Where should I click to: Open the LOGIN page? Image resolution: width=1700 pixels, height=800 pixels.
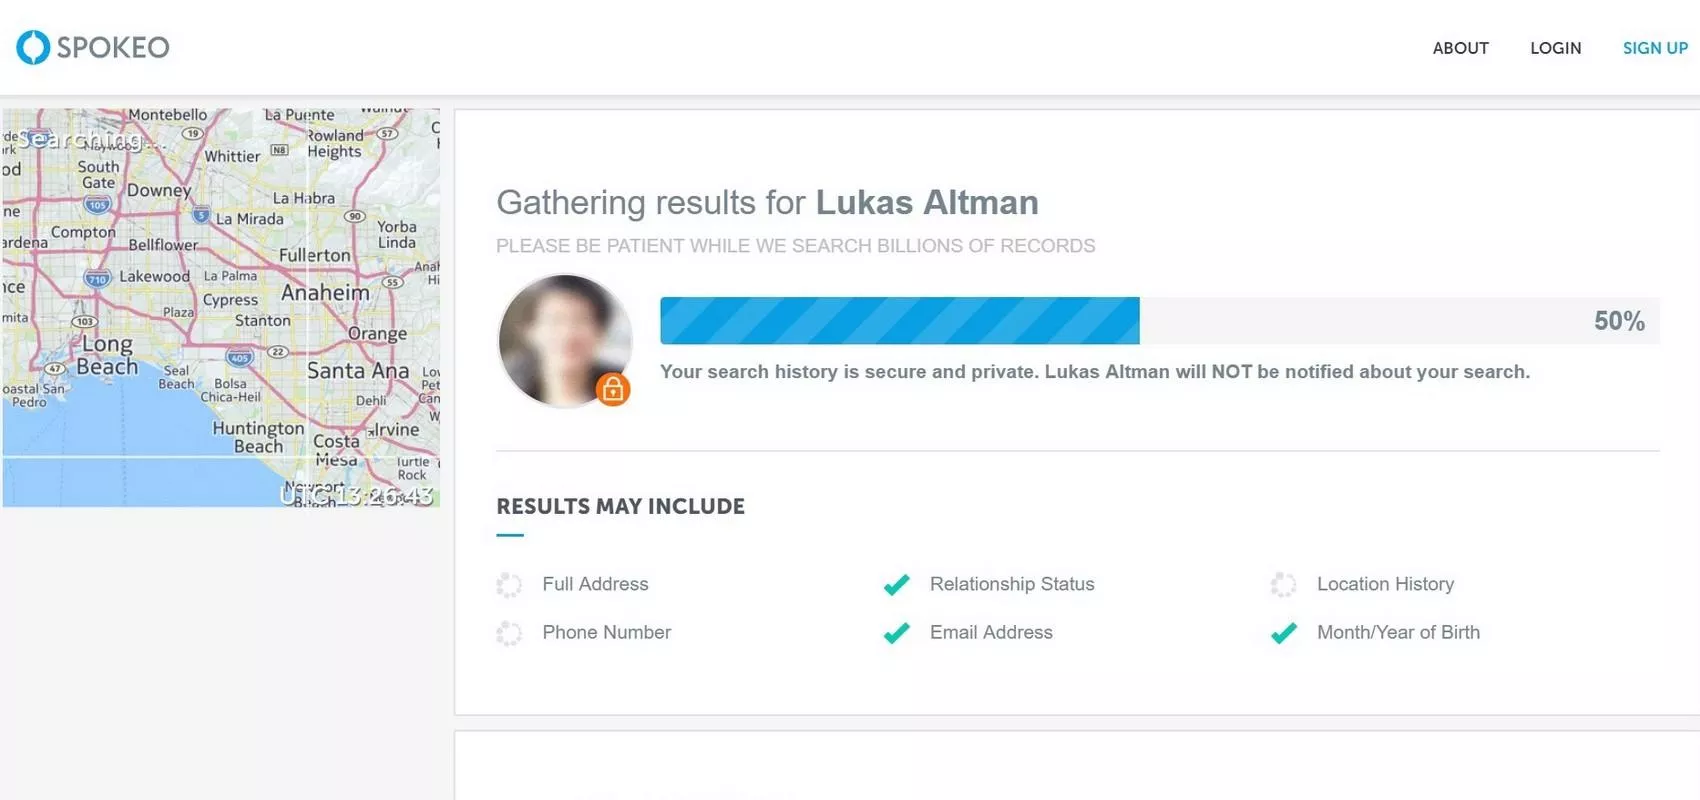click(1555, 48)
